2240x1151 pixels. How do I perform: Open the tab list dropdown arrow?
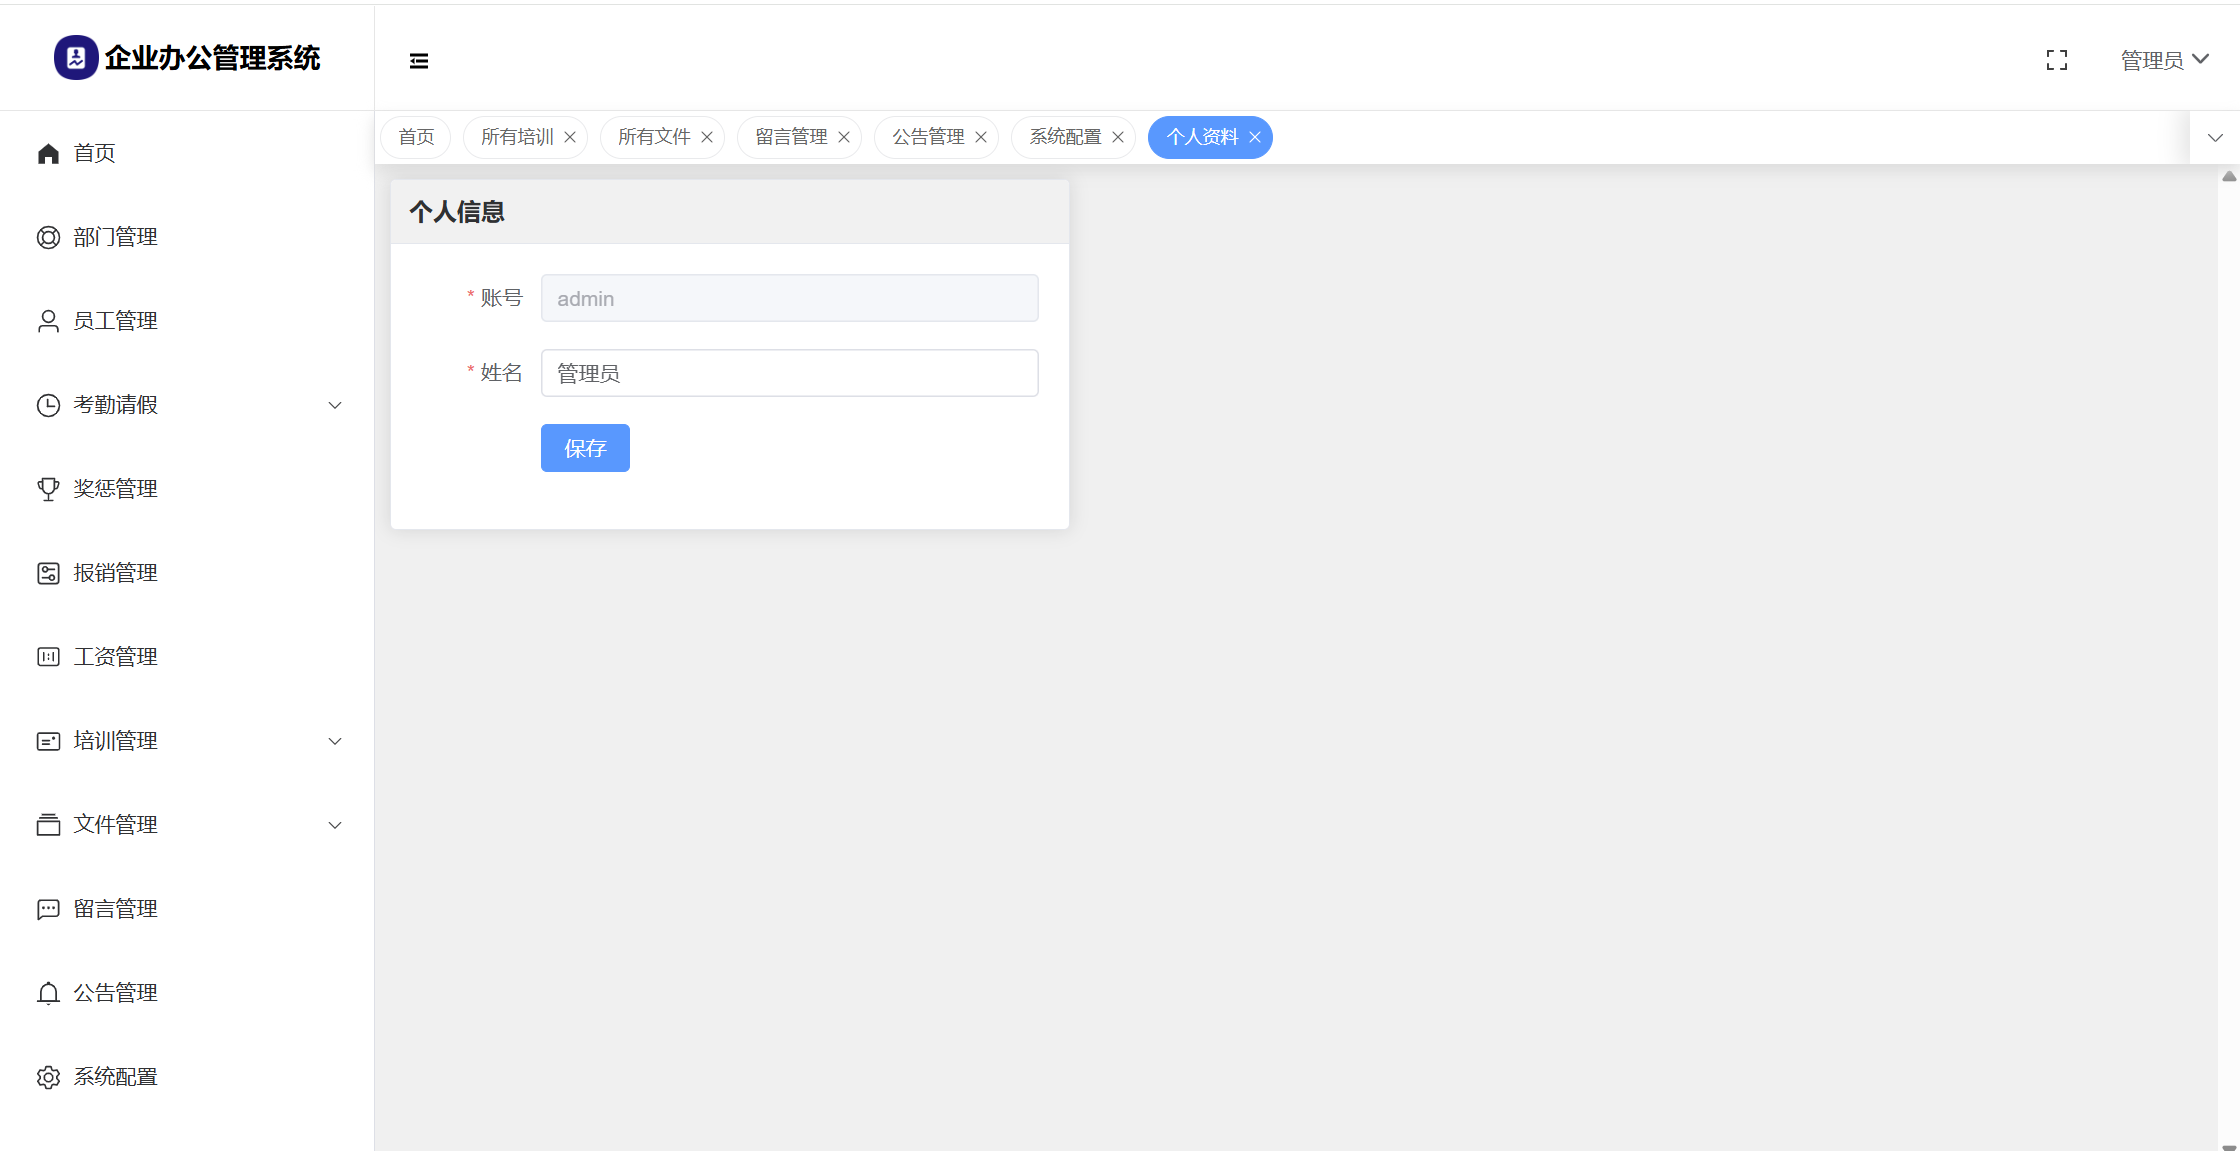pos(2215,138)
